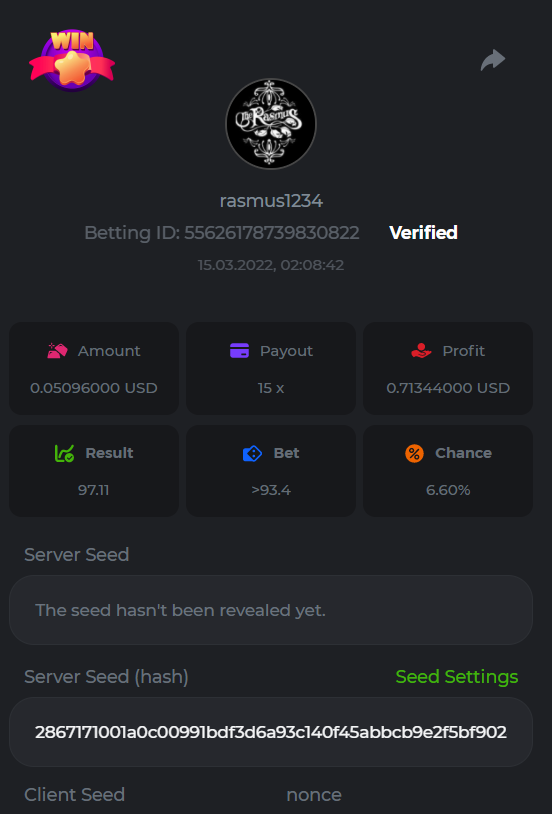Click the Payout 15 x card
Screen dimensions: 552x814
point(271,368)
